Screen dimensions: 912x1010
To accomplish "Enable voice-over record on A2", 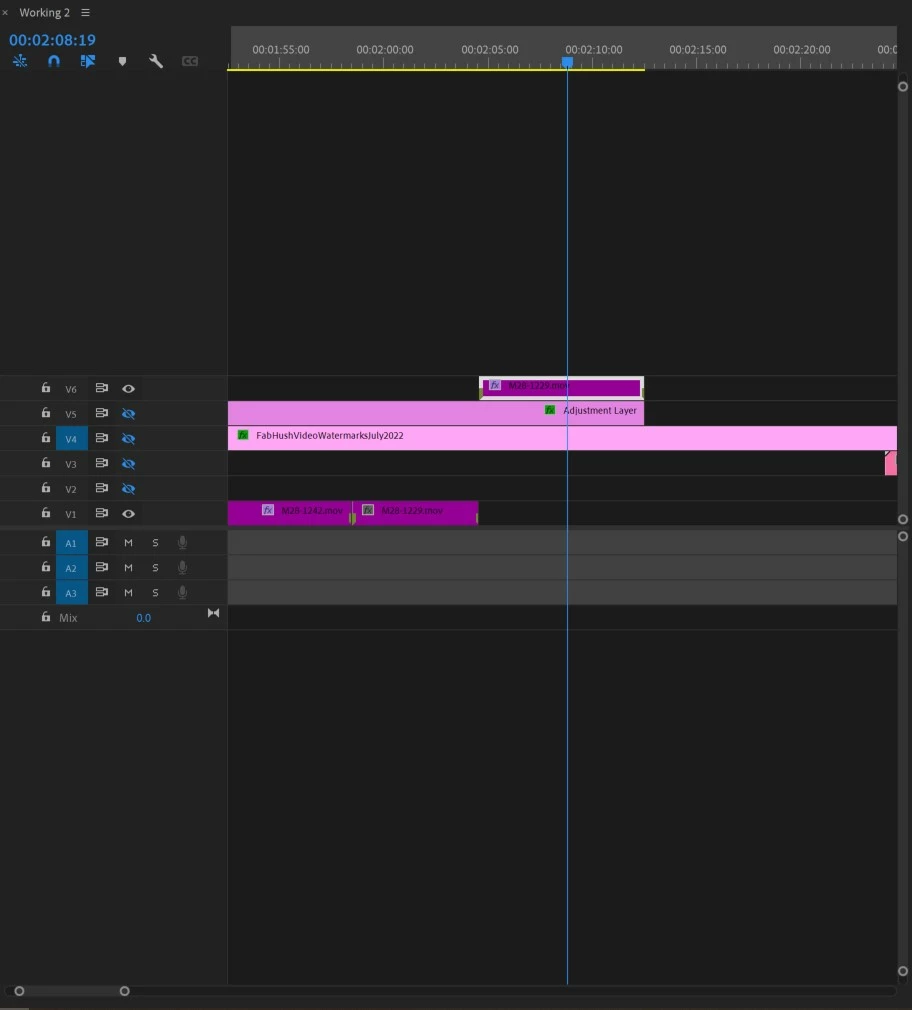I will (x=182, y=568).
